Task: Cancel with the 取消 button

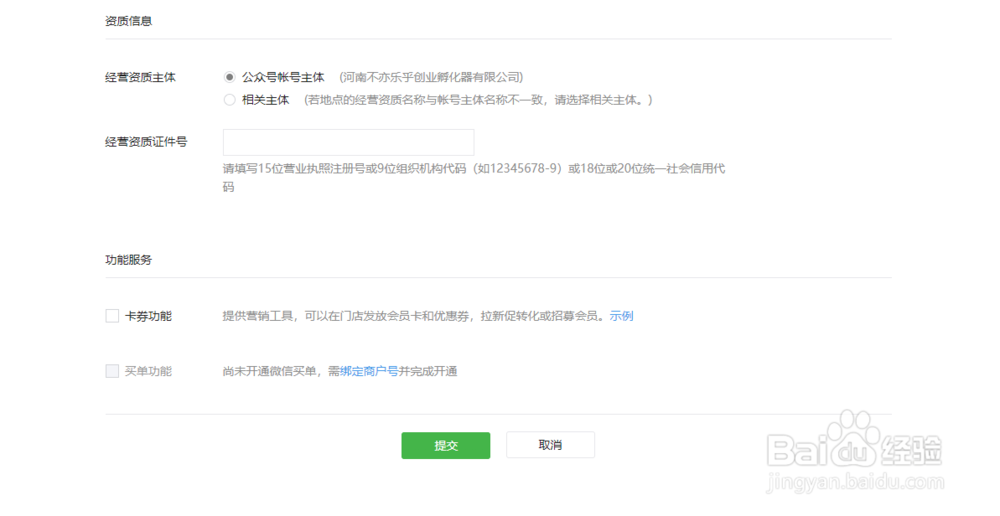Action: pos(550,445)
